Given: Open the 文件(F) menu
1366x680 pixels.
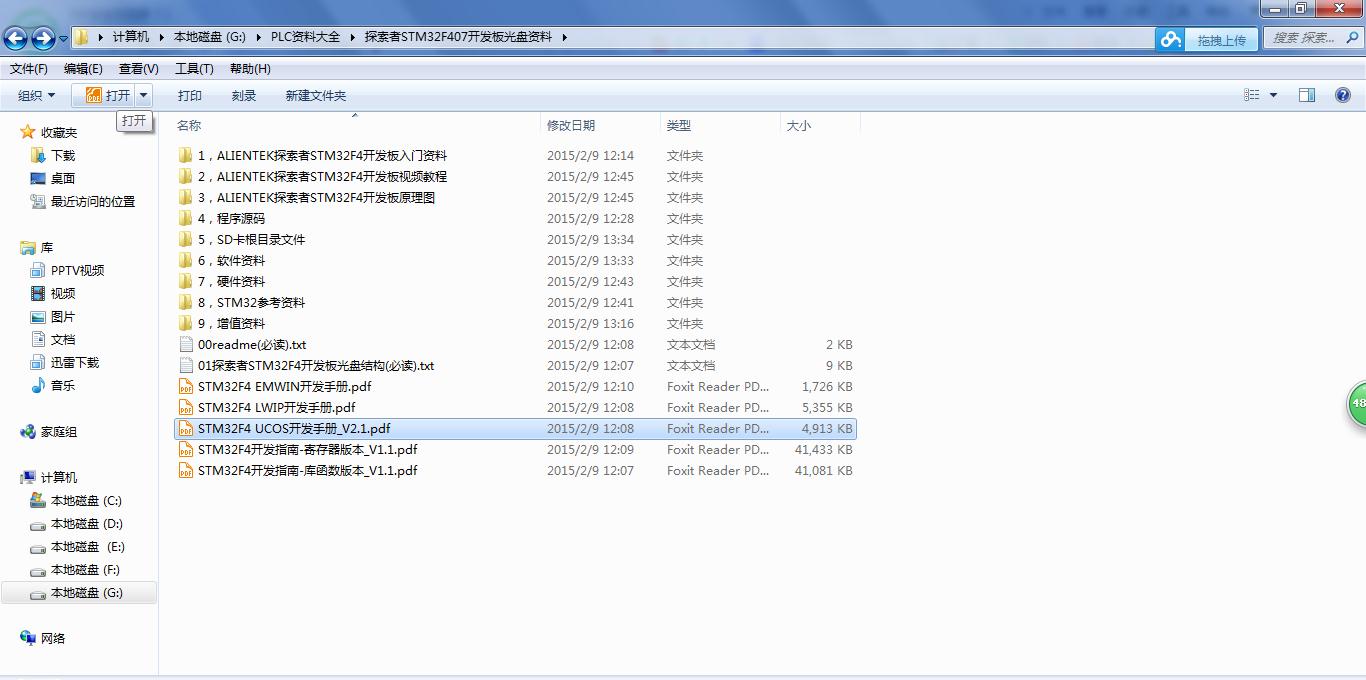Looking at the screenshot, I should tap(29, 69).
